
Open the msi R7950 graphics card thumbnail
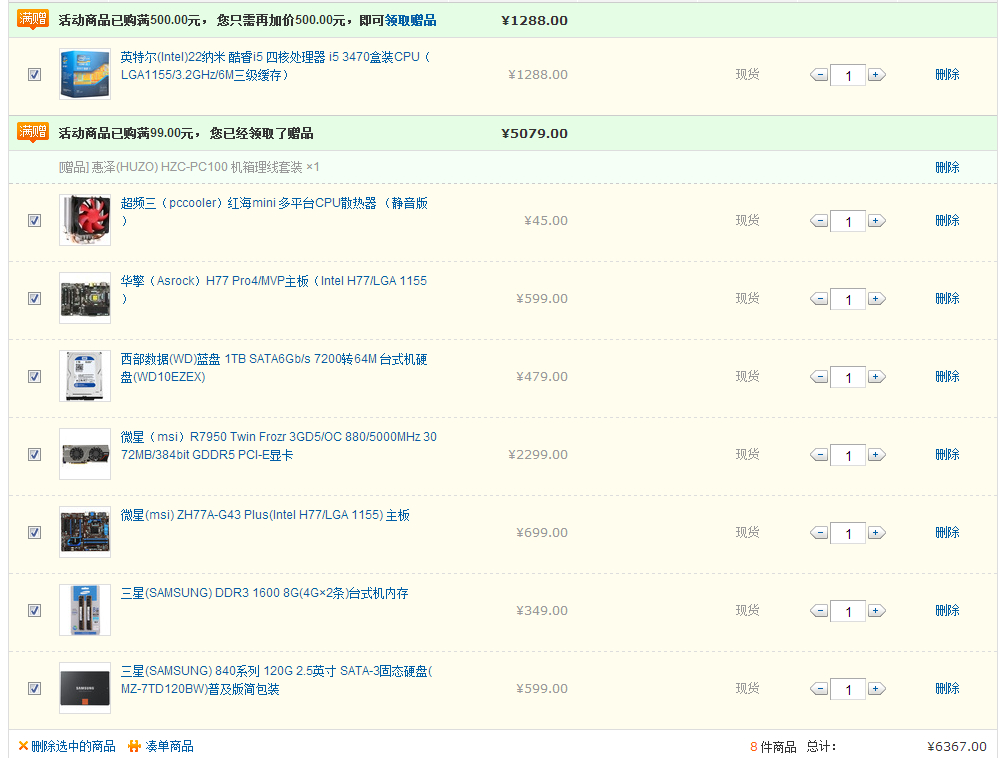pyautogui.click(x=85, y=454)
